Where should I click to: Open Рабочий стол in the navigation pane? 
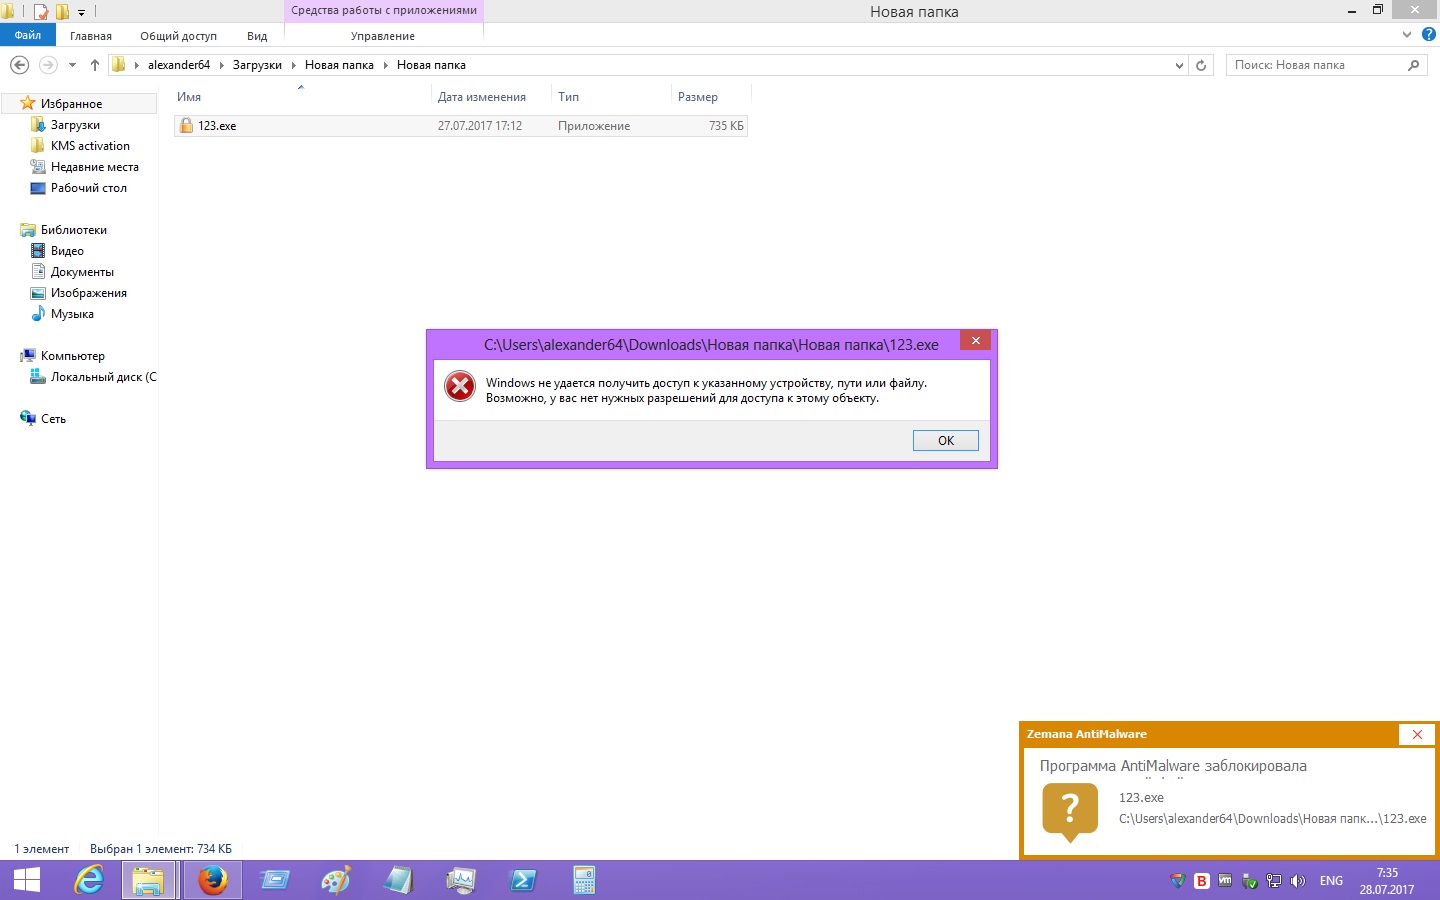tap(88, 188)
